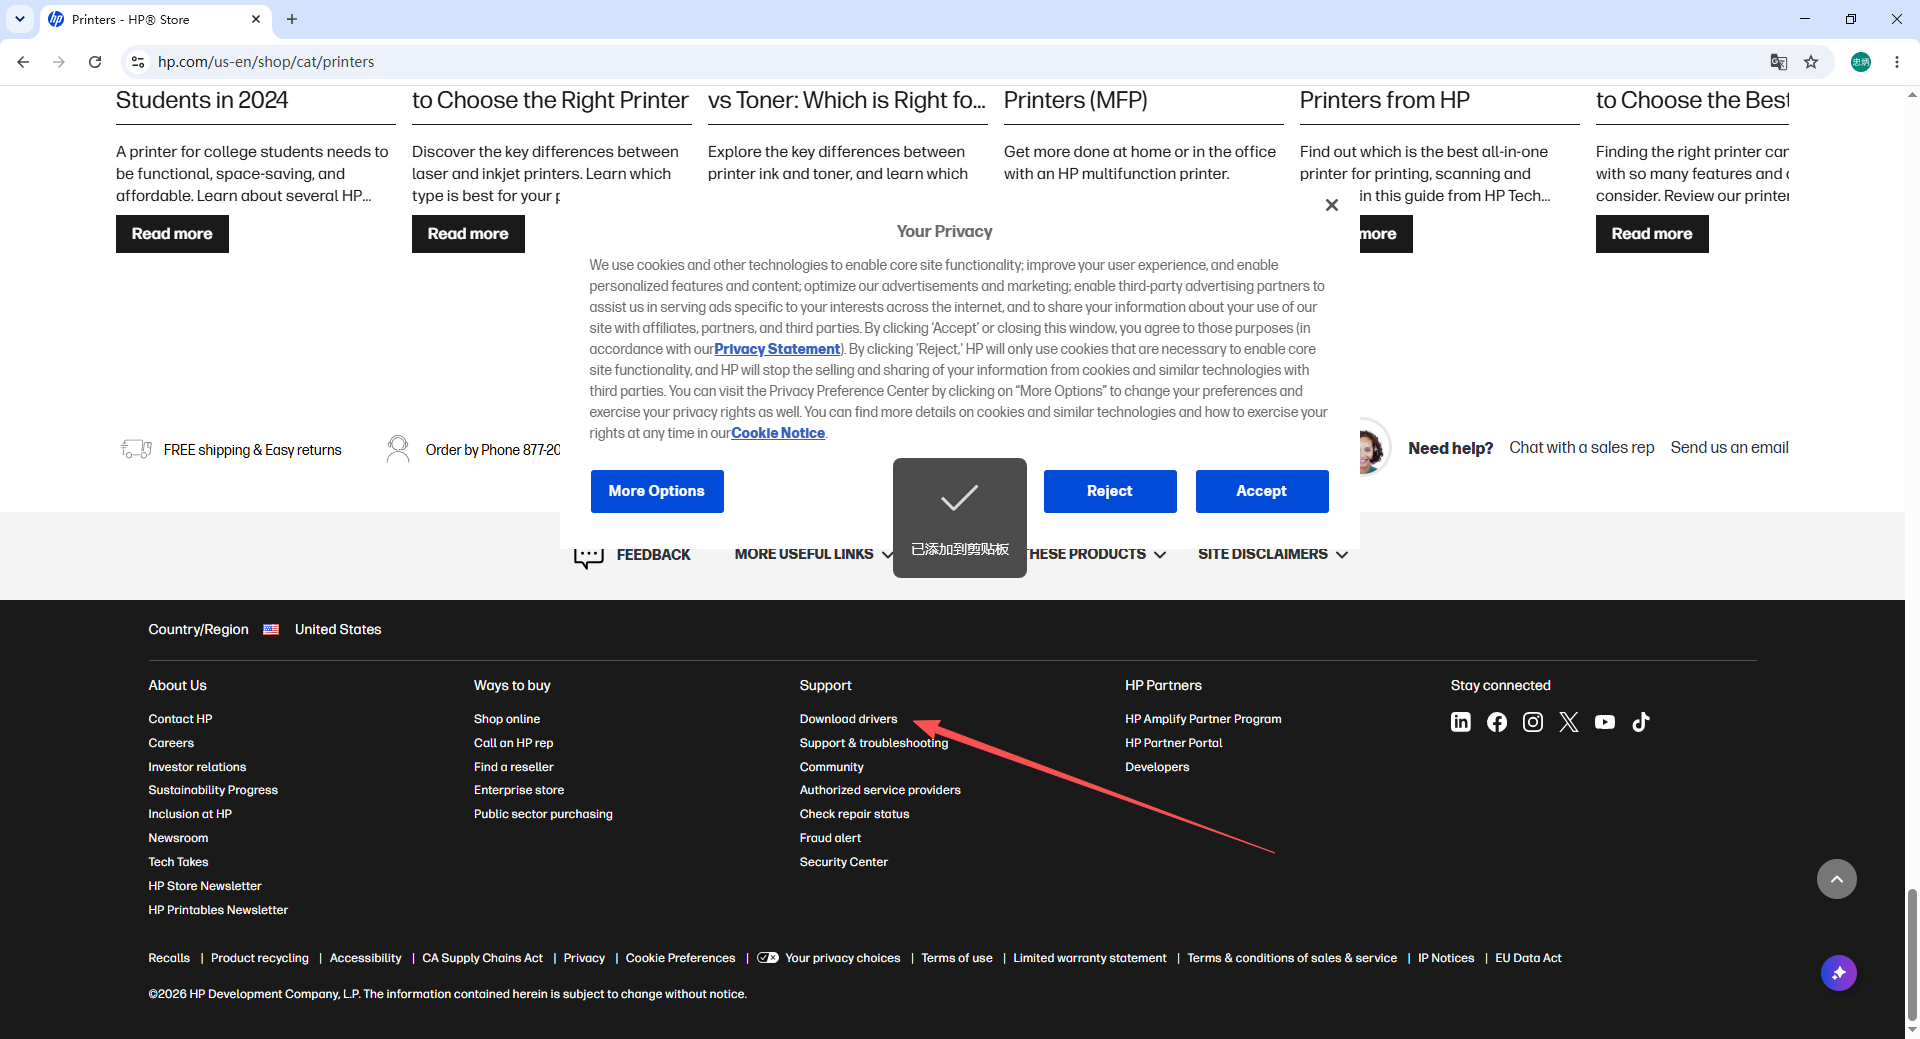
Task: Click the browser translate page icon
Action: (x=1778, y=62)
